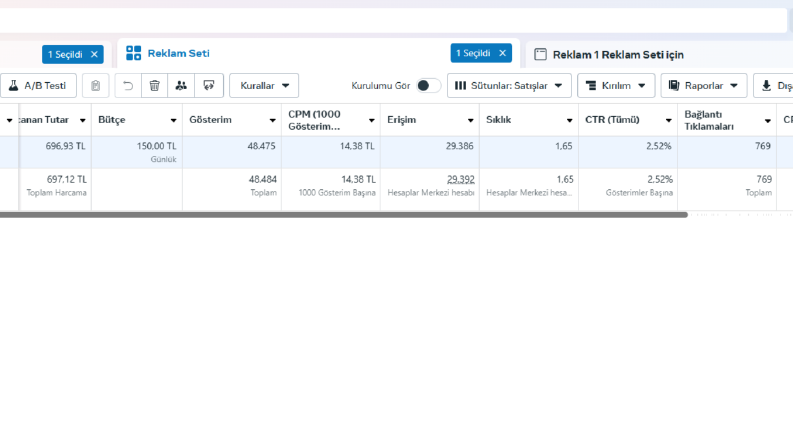Image resolution: width=793 pixels, height=446 pixels.
Task: Sort by Gösterim column header
Action: pyautogui.click(x=210, y=120)
